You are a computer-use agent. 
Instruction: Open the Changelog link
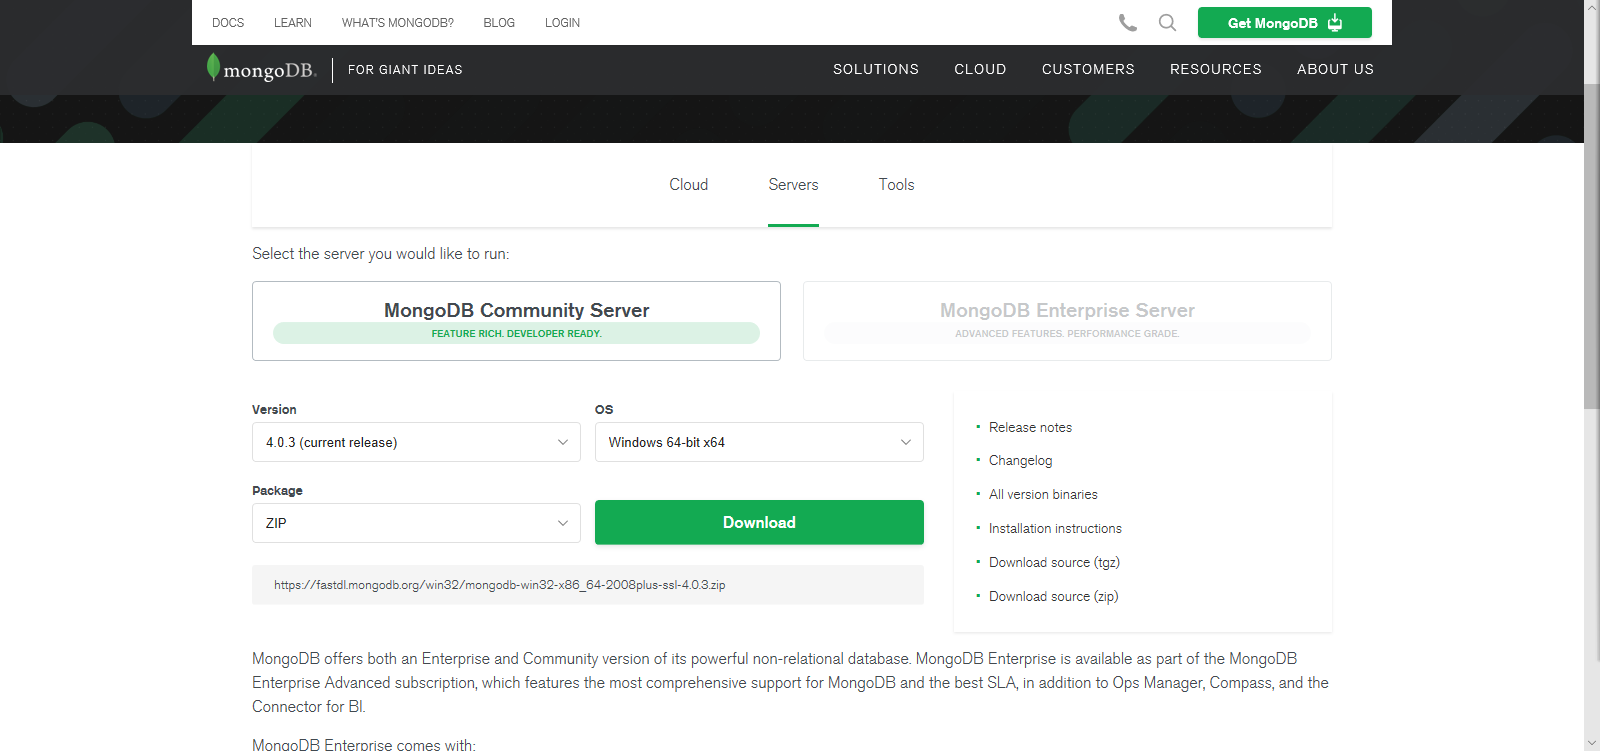pyautogui.click(x=1020, y=461)
